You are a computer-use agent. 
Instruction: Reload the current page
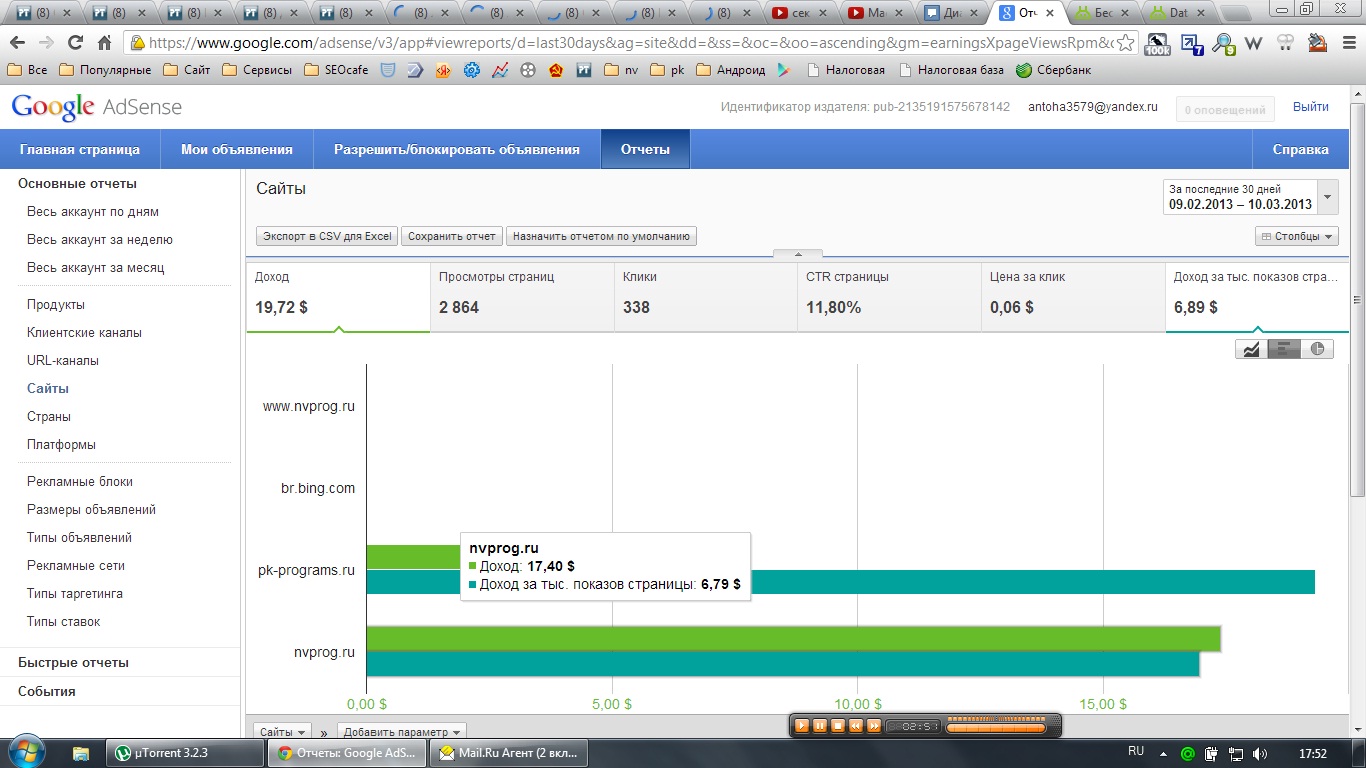(75, 43)
